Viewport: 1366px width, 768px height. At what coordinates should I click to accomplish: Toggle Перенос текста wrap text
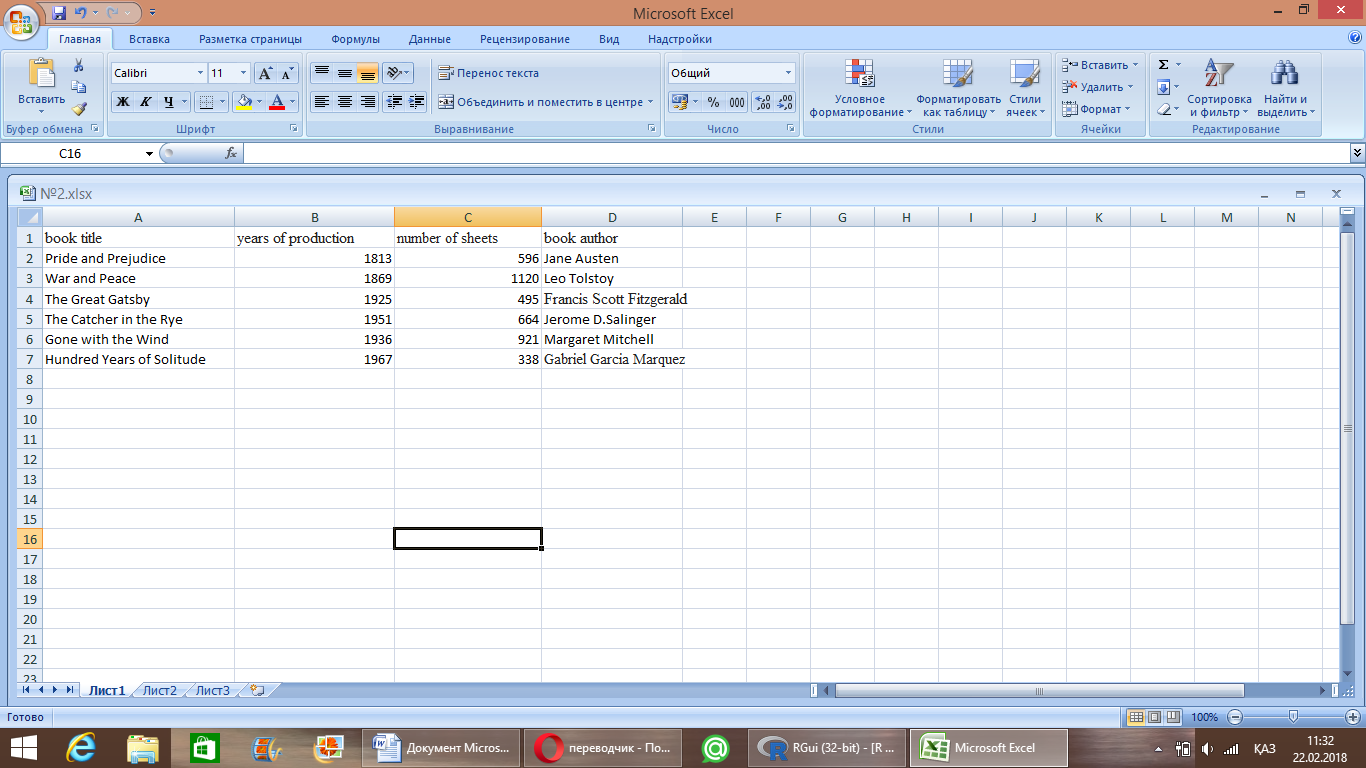[489, 73]
